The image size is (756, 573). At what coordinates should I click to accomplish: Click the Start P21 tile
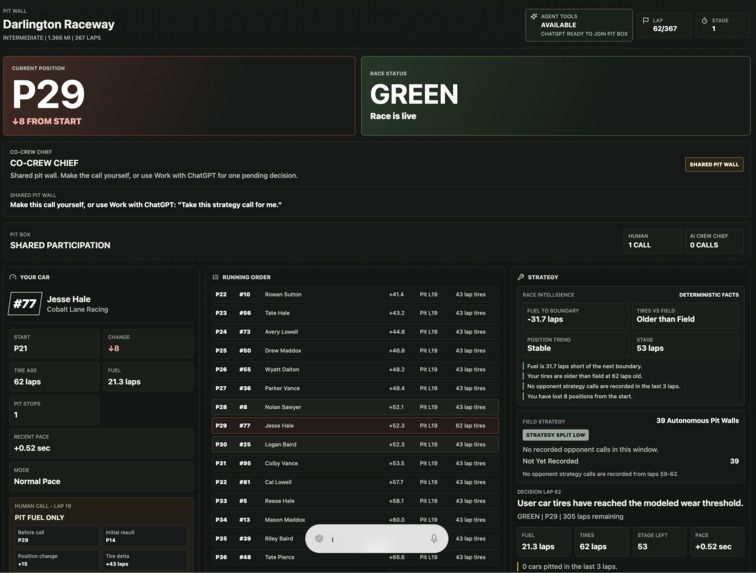click(54, 343)
